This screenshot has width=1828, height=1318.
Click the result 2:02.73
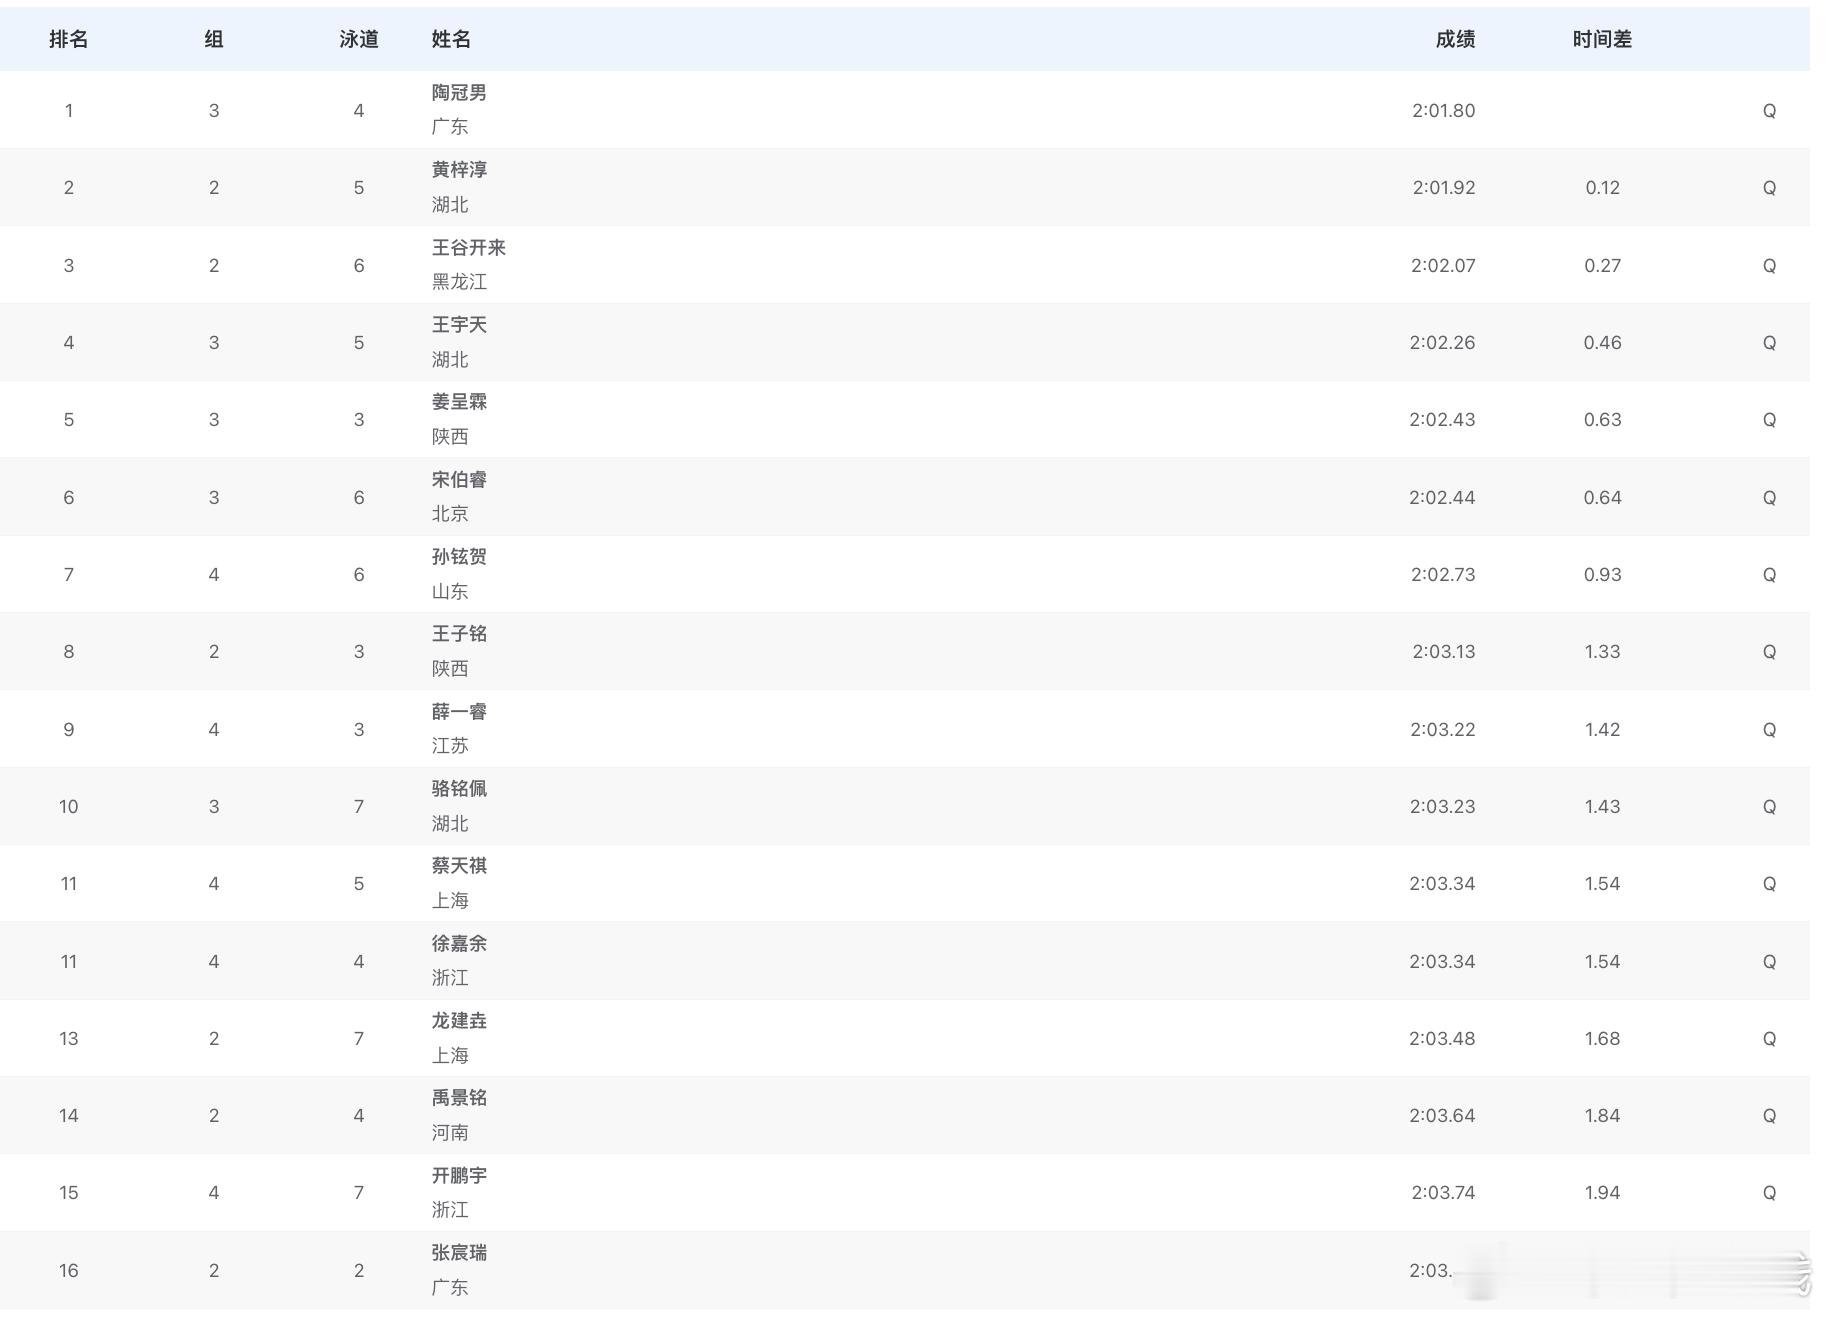tap(1443, 575)
